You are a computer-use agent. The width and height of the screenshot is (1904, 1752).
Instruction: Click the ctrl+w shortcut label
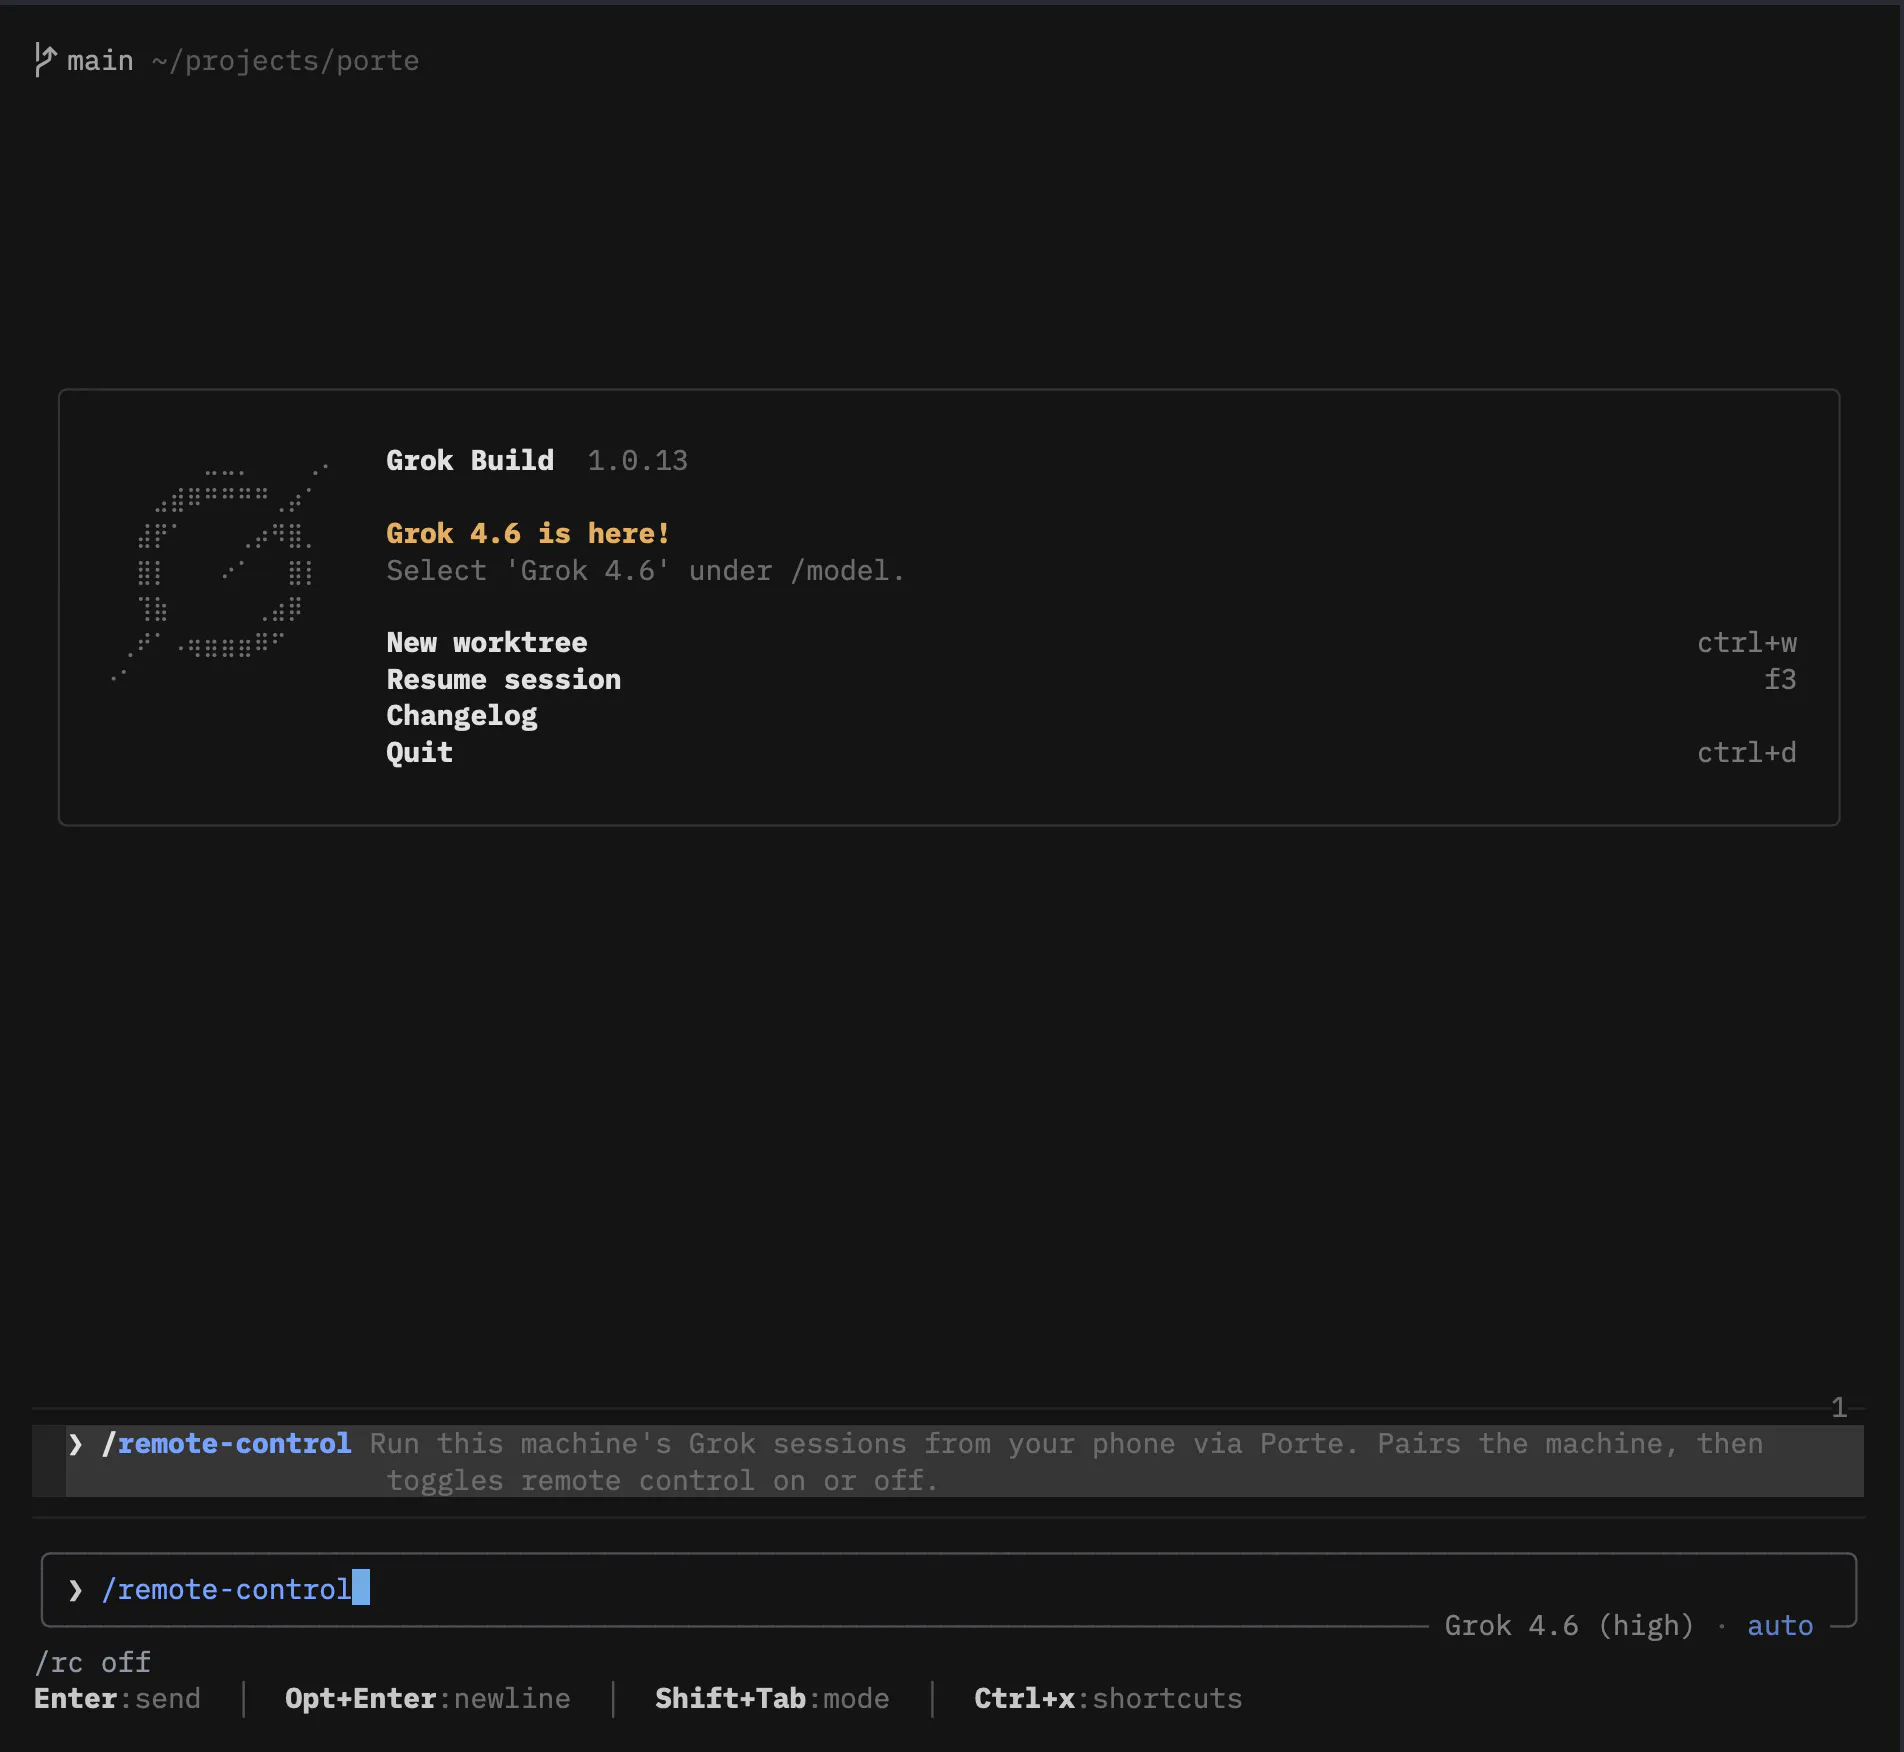tap(1746, 643)
